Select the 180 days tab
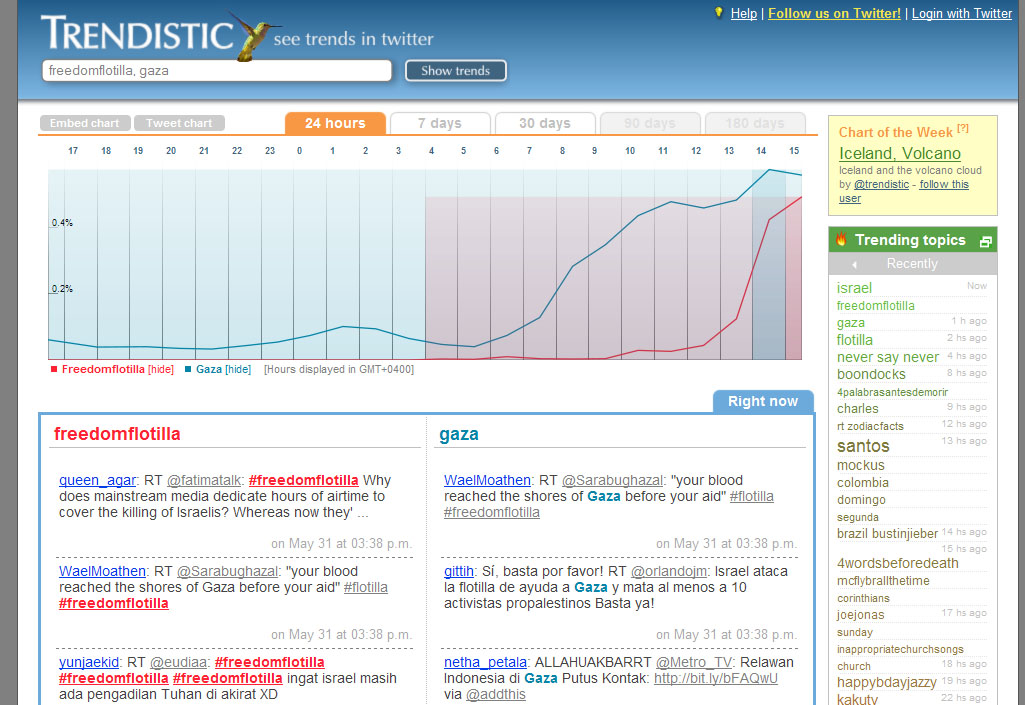This screenshot has width=1025, height=705. [755, 123]
